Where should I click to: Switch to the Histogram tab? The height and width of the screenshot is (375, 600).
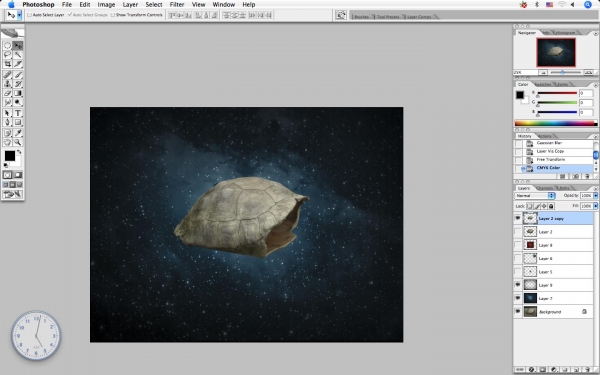(565, 33)
